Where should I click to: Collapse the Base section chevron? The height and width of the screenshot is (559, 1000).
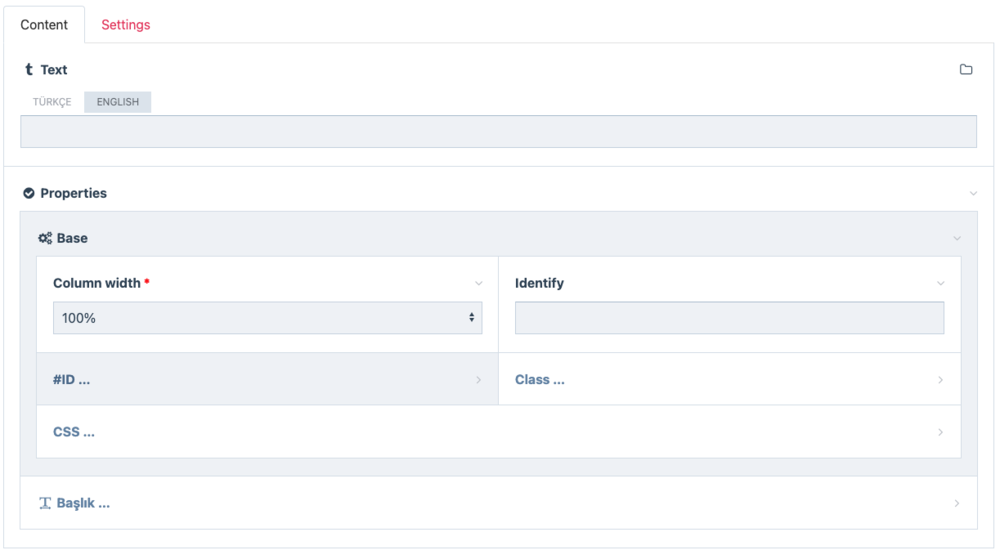(x=957, y=239)
